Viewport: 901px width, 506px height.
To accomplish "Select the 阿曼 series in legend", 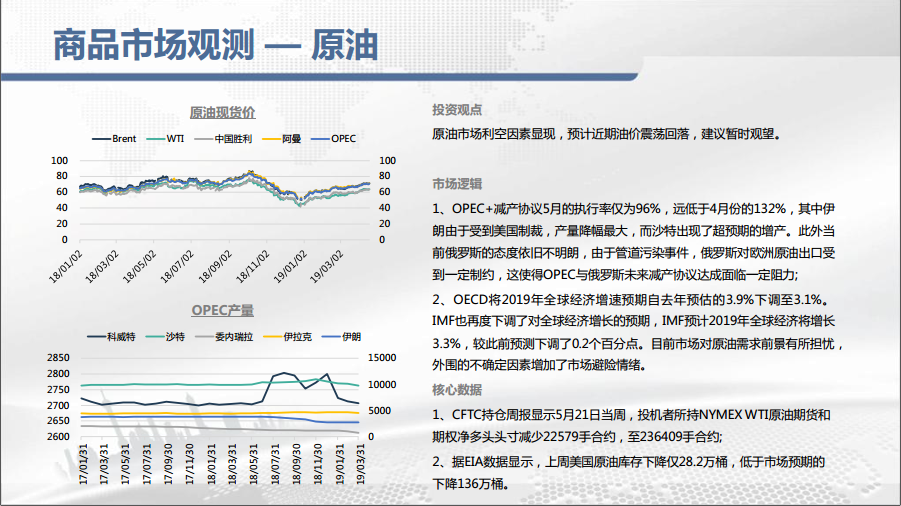I will pos(283,139).
